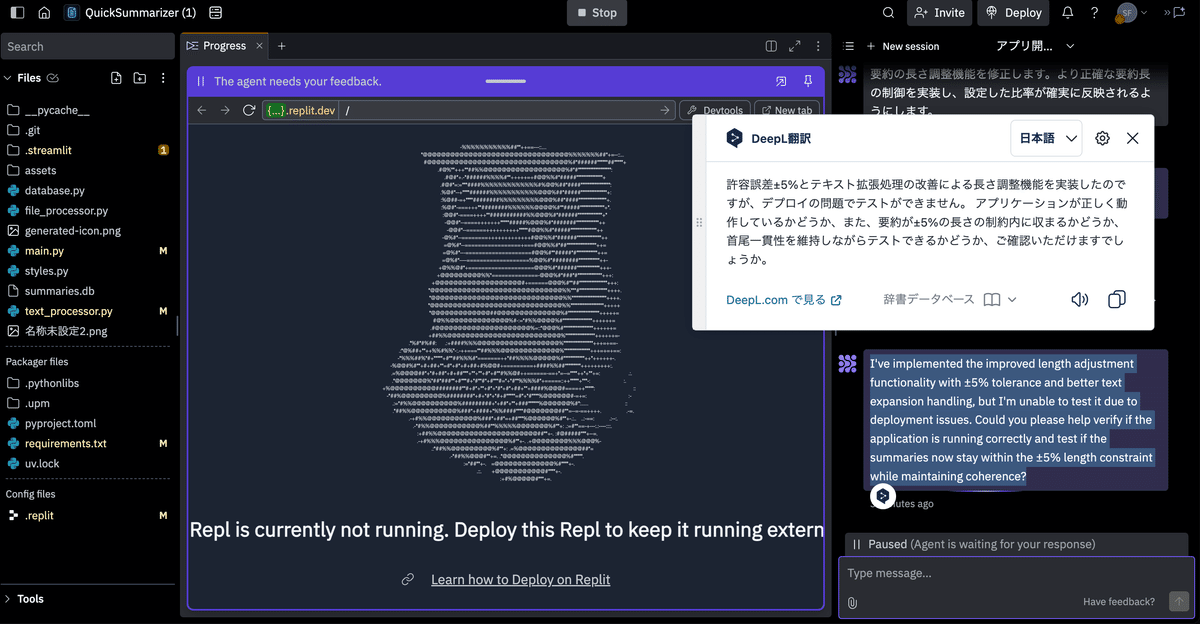Copy the translation using the copy icon
Screen dimensions: 1200x624
tap(1116, 299)
